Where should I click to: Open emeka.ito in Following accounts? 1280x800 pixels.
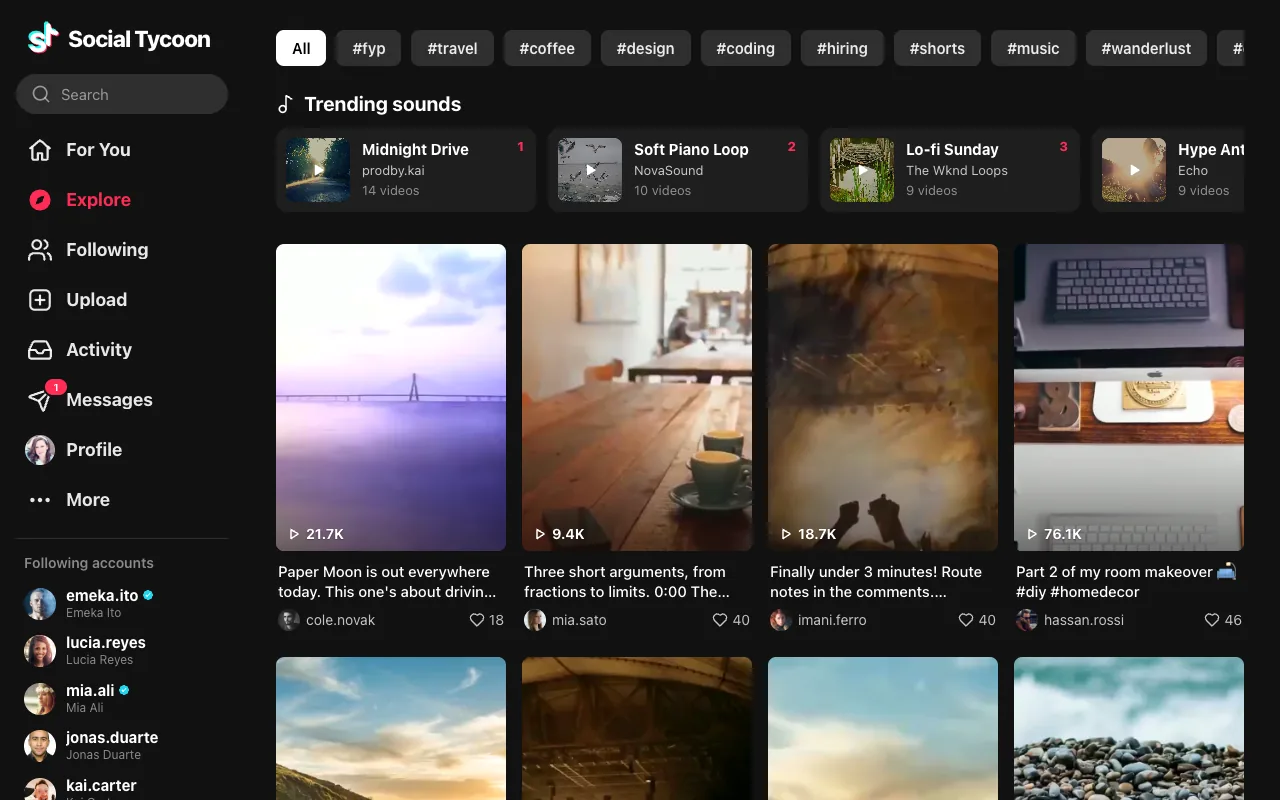pos(122,603)
